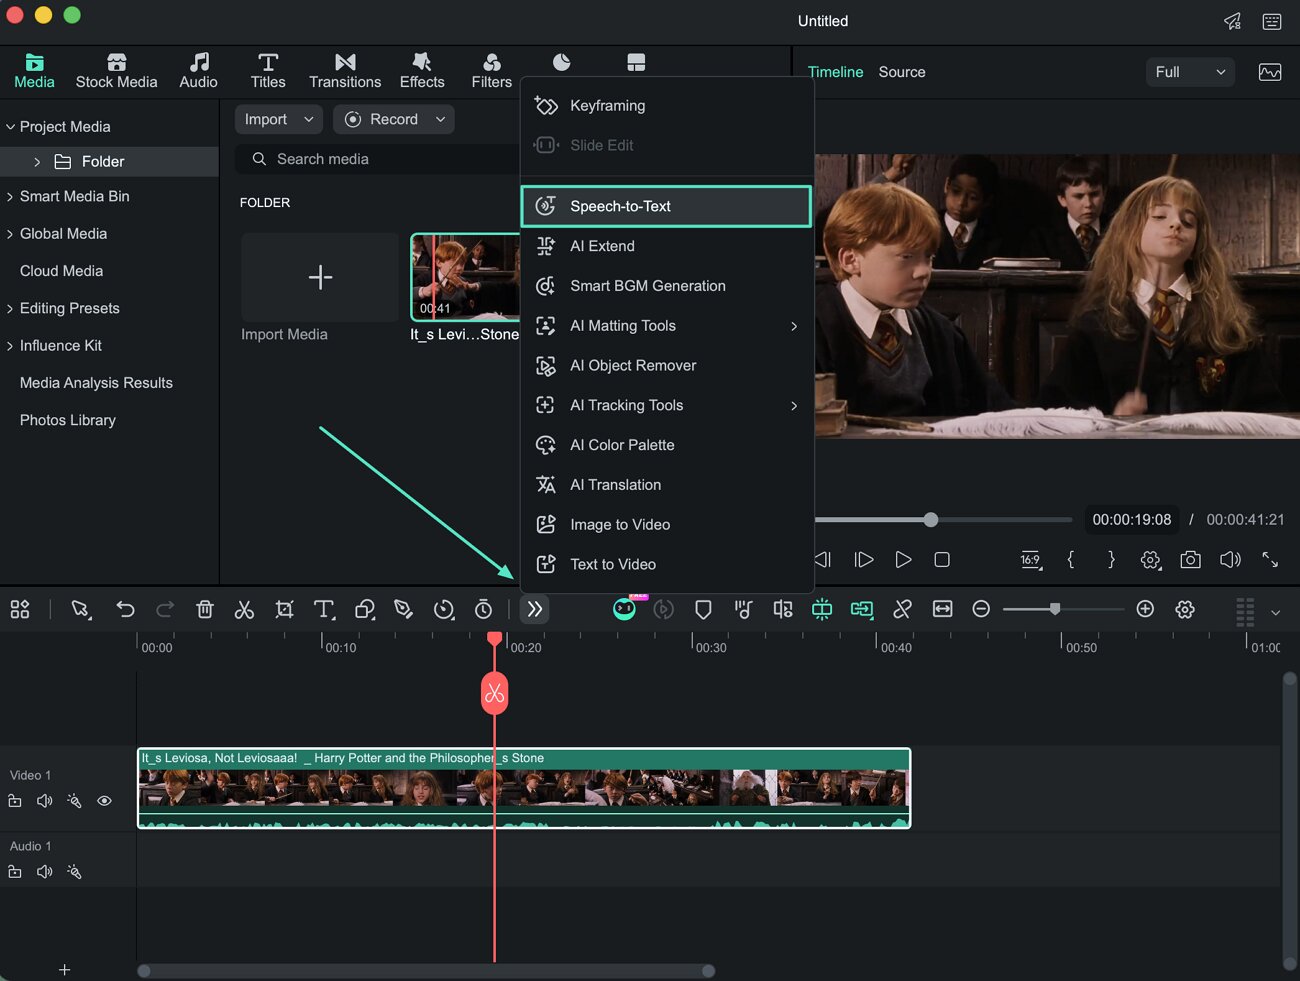The image size is (1300, 981).
Task: Open the Record dropdown
Action: 394,119
